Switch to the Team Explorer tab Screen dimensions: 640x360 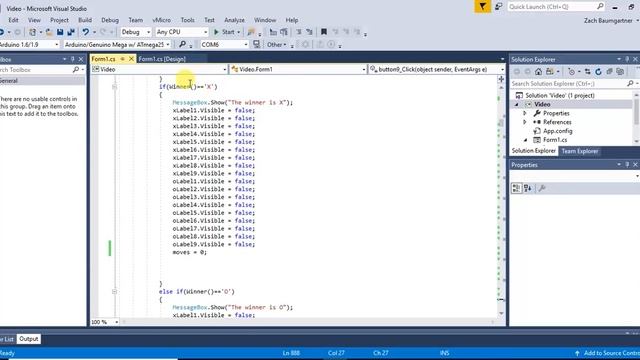[580, 151]
